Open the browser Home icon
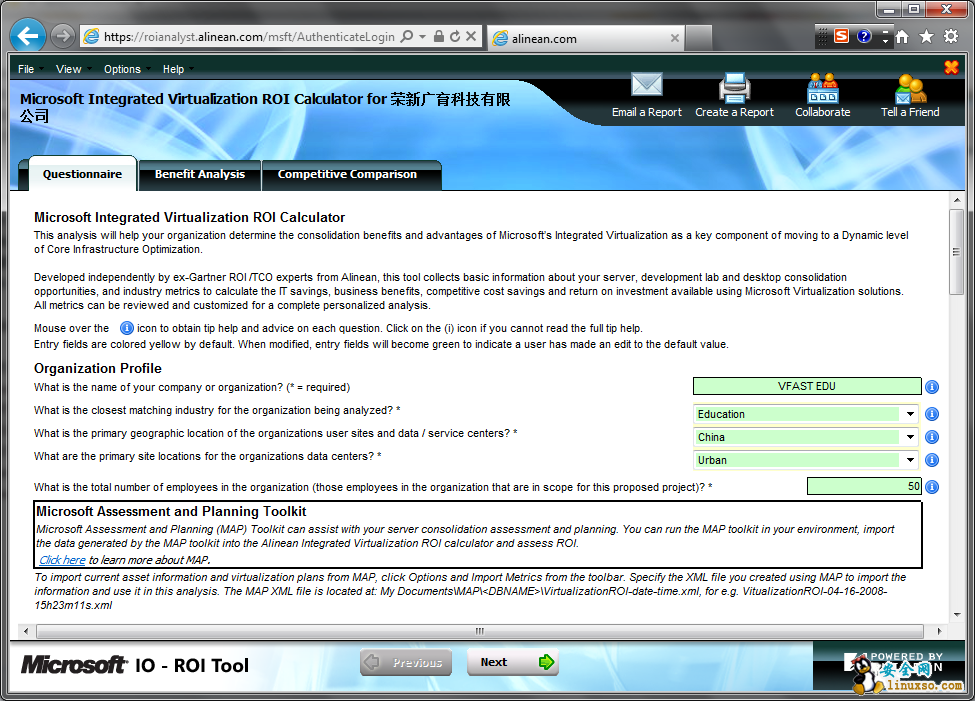 pyautogui.click(x=902, y=37)
